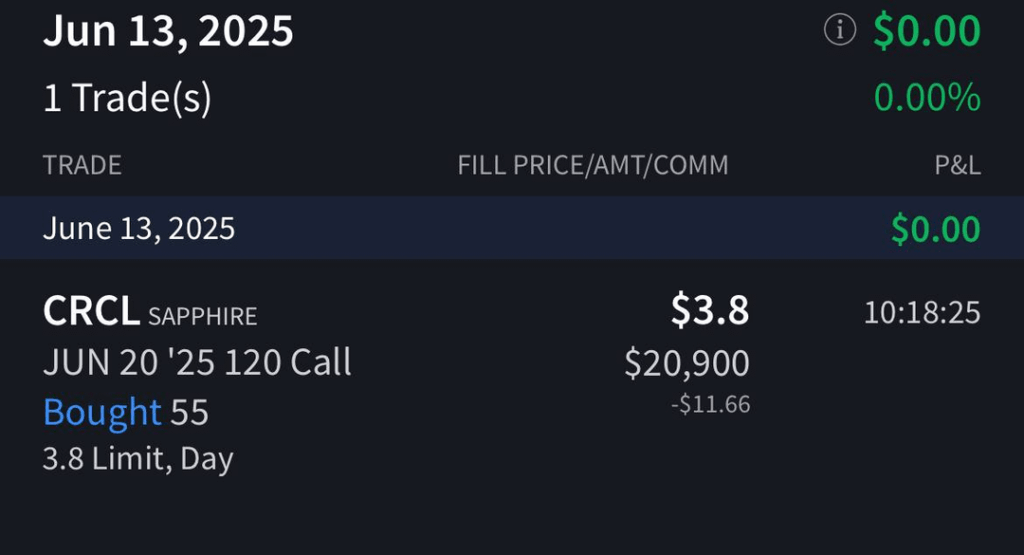Viewport: 1024px width, 555px height.
Task: Click the $3.8 fill price
Action: (710, 310)
